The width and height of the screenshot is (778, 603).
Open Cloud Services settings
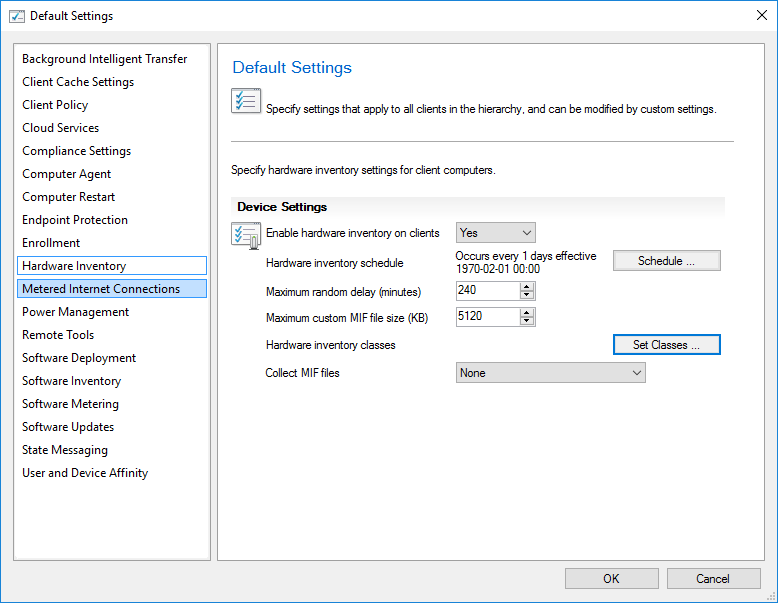(x=112, y=128)
